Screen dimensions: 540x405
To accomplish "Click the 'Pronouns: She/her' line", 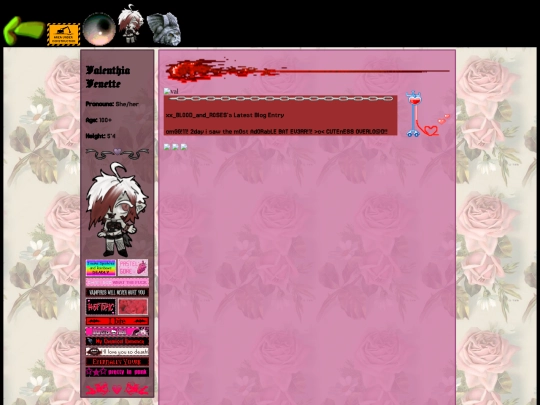I will [112, 104].
